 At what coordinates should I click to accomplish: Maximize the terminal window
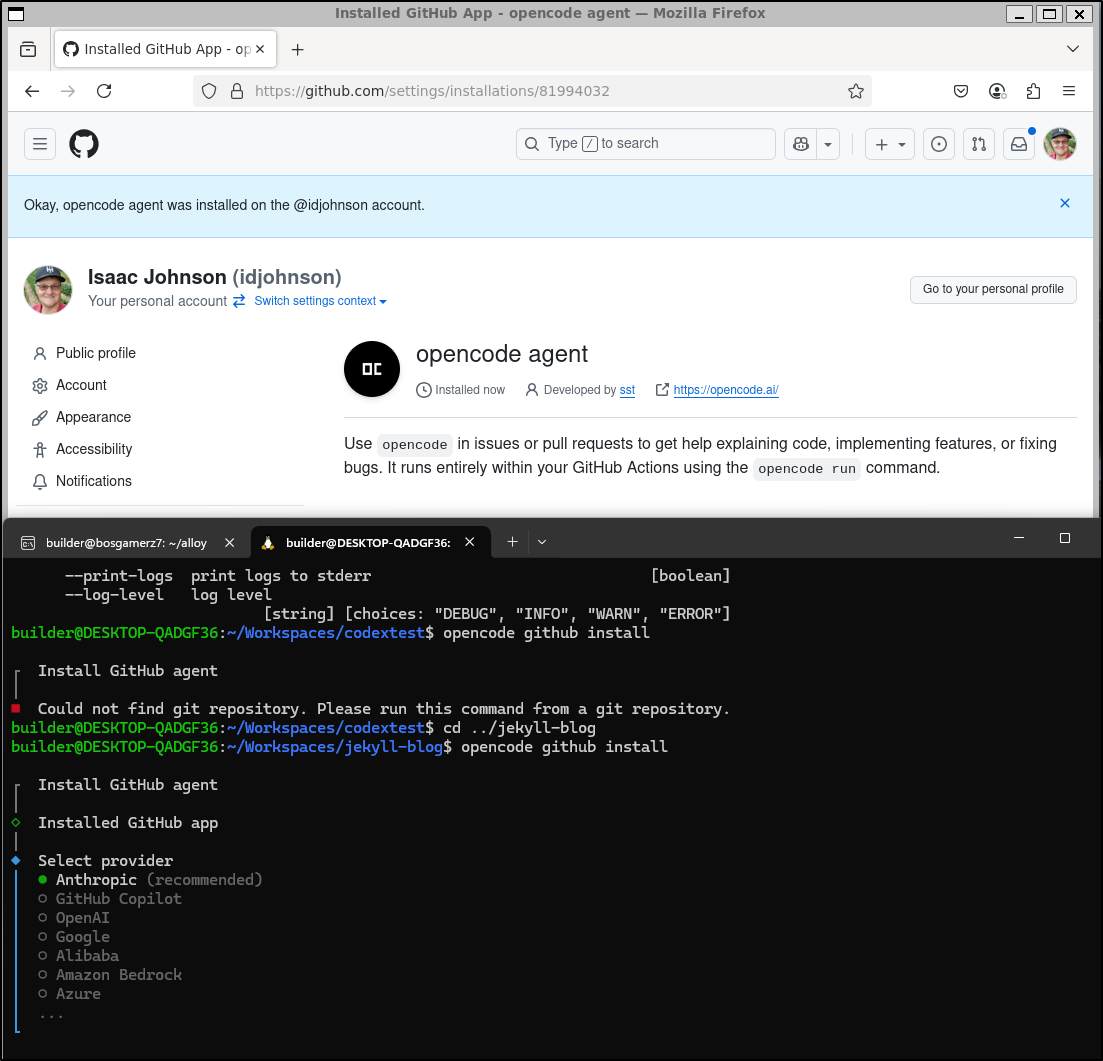pos(1064,538)
